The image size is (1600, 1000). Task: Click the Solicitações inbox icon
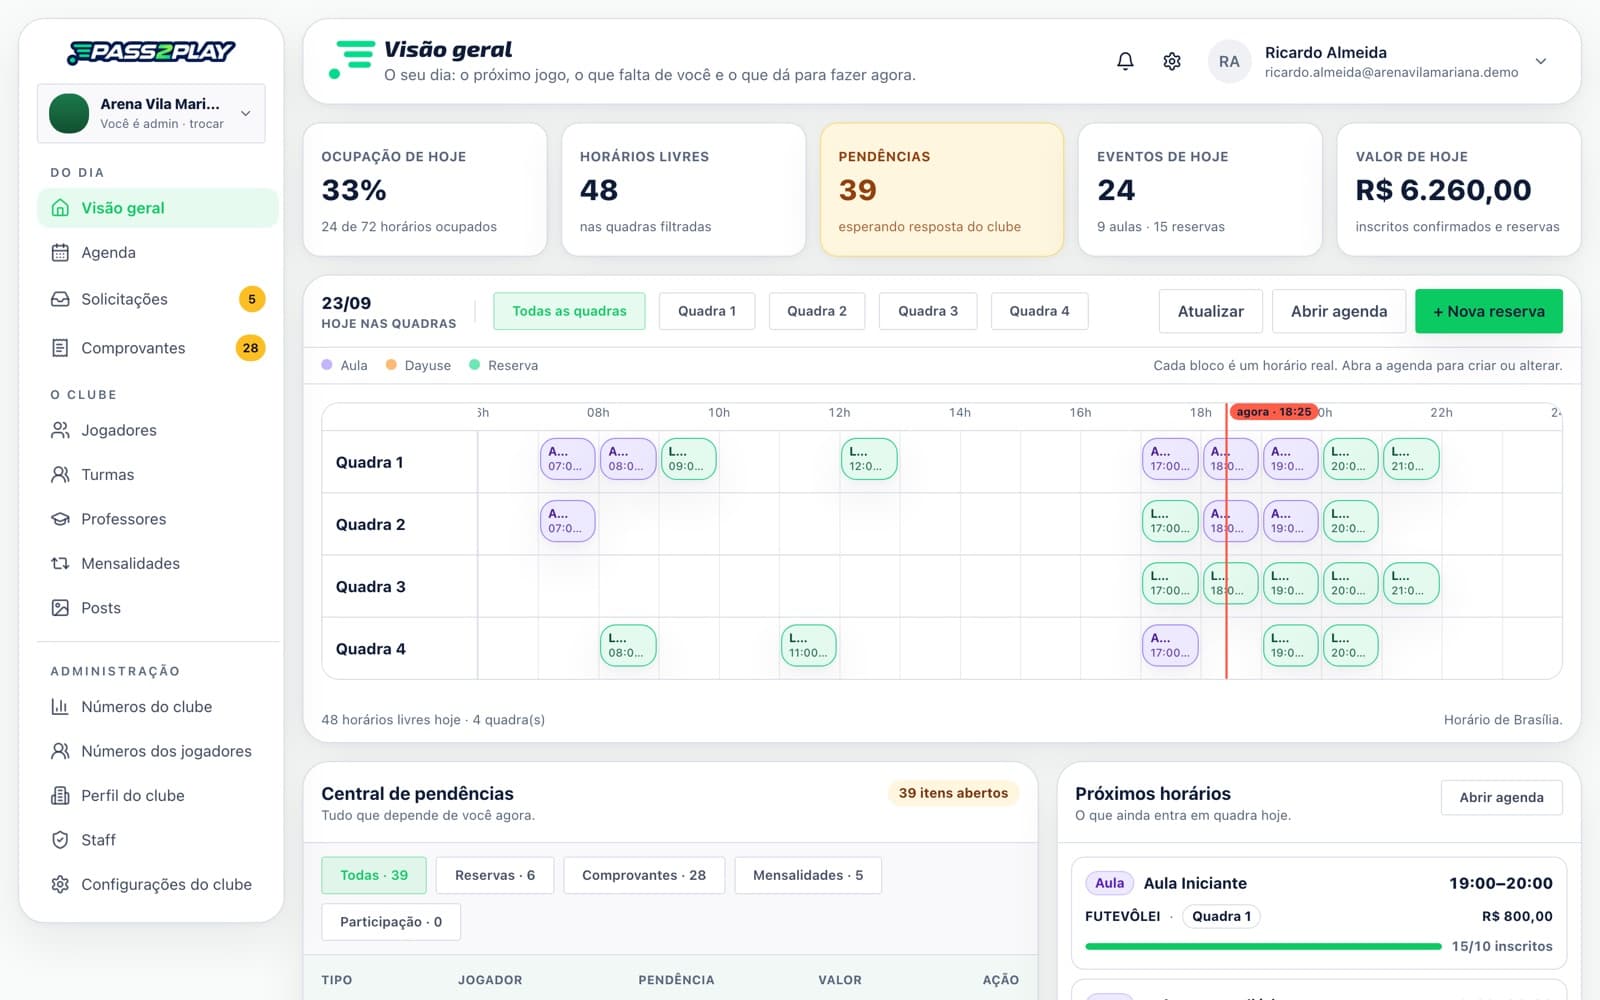pos(60,299)
